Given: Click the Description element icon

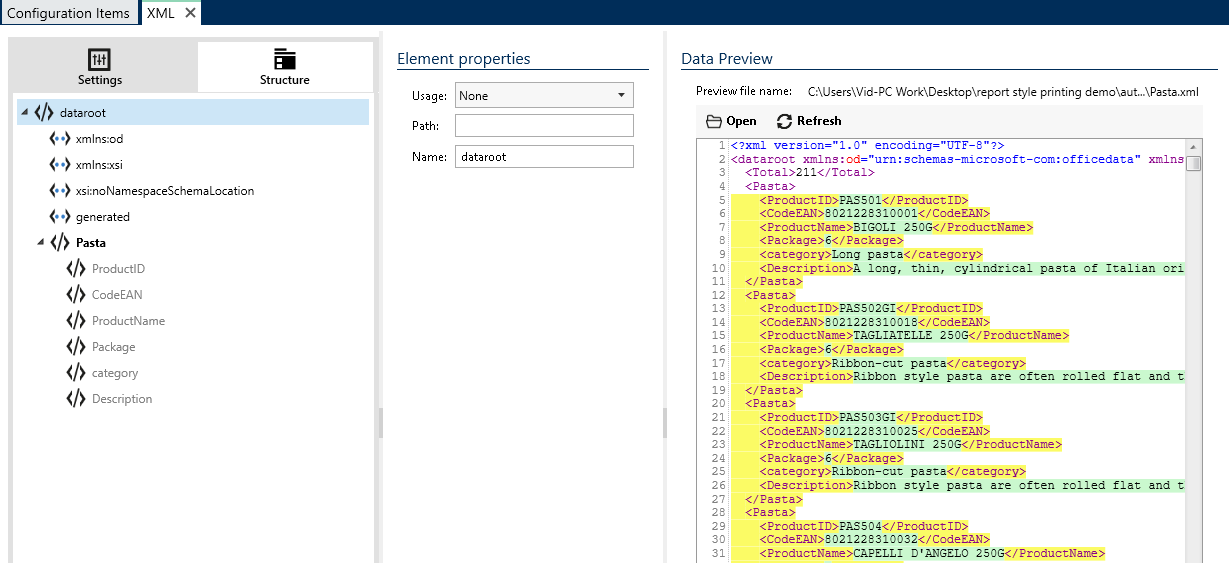Looking at the screenshot, I should [x=76, y=399].
